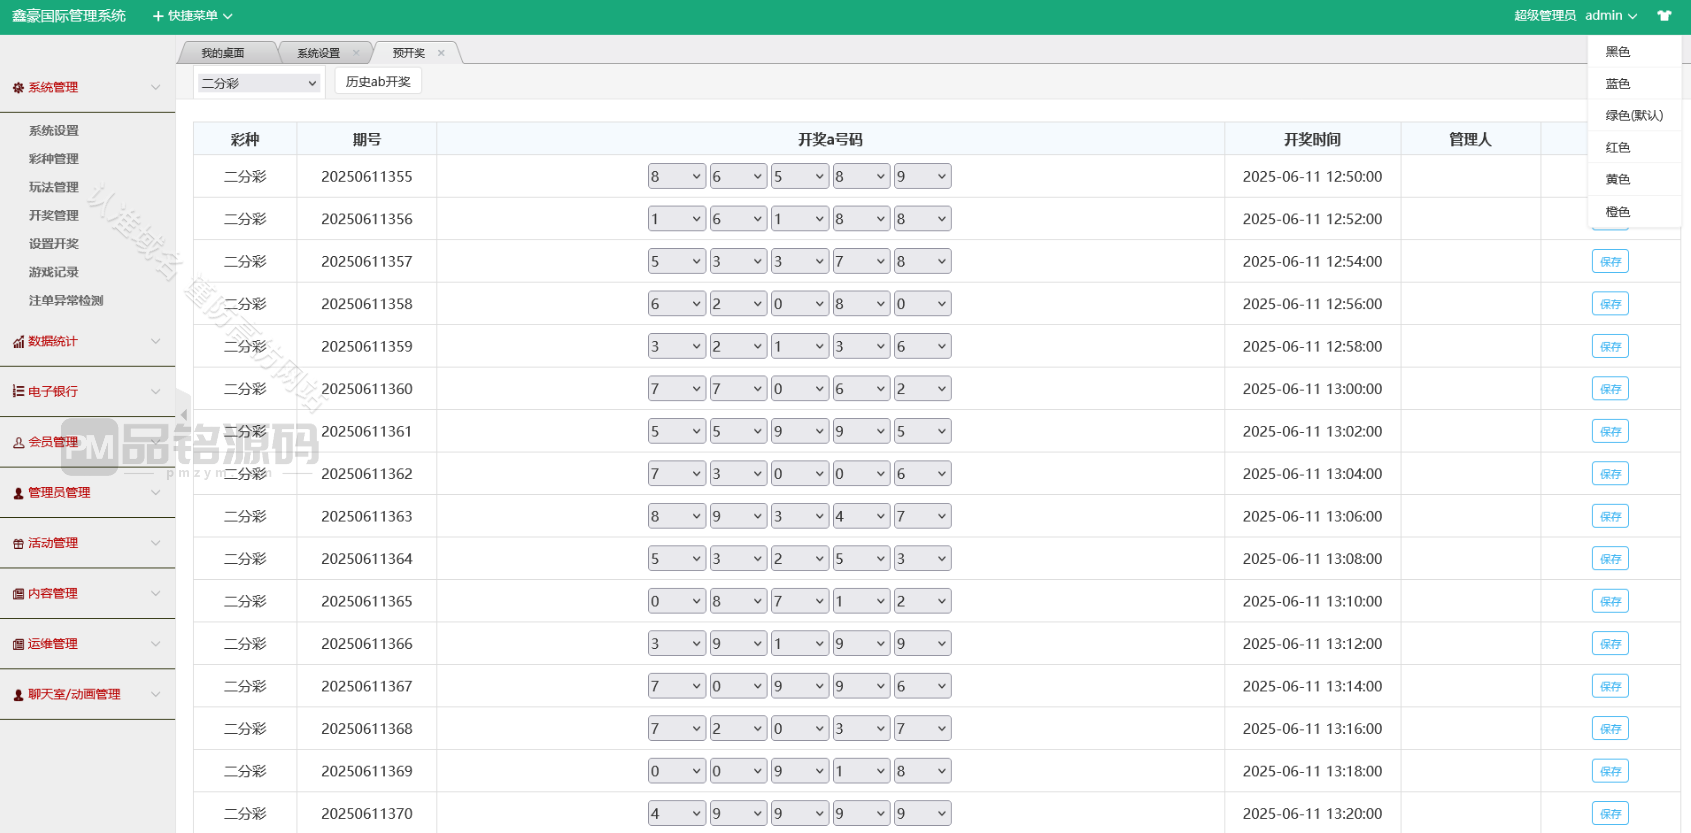Close the 预开奖 tab

(441, 53)
